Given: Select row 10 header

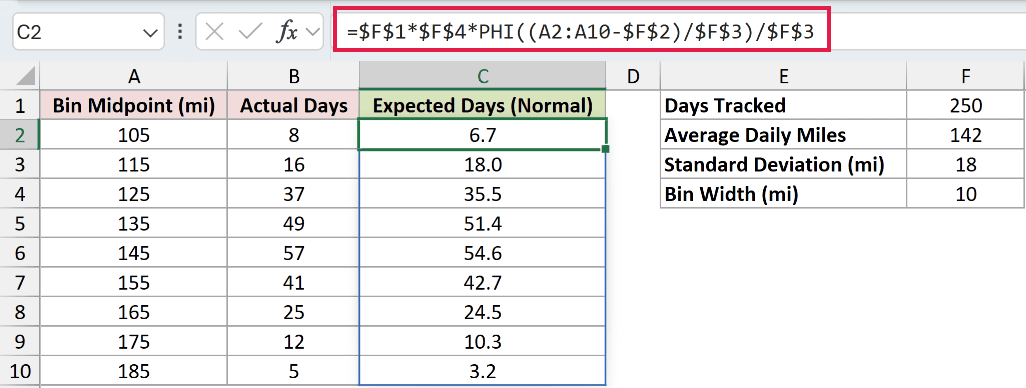Looking at the screenshot, I should click(x=20, y=371).
